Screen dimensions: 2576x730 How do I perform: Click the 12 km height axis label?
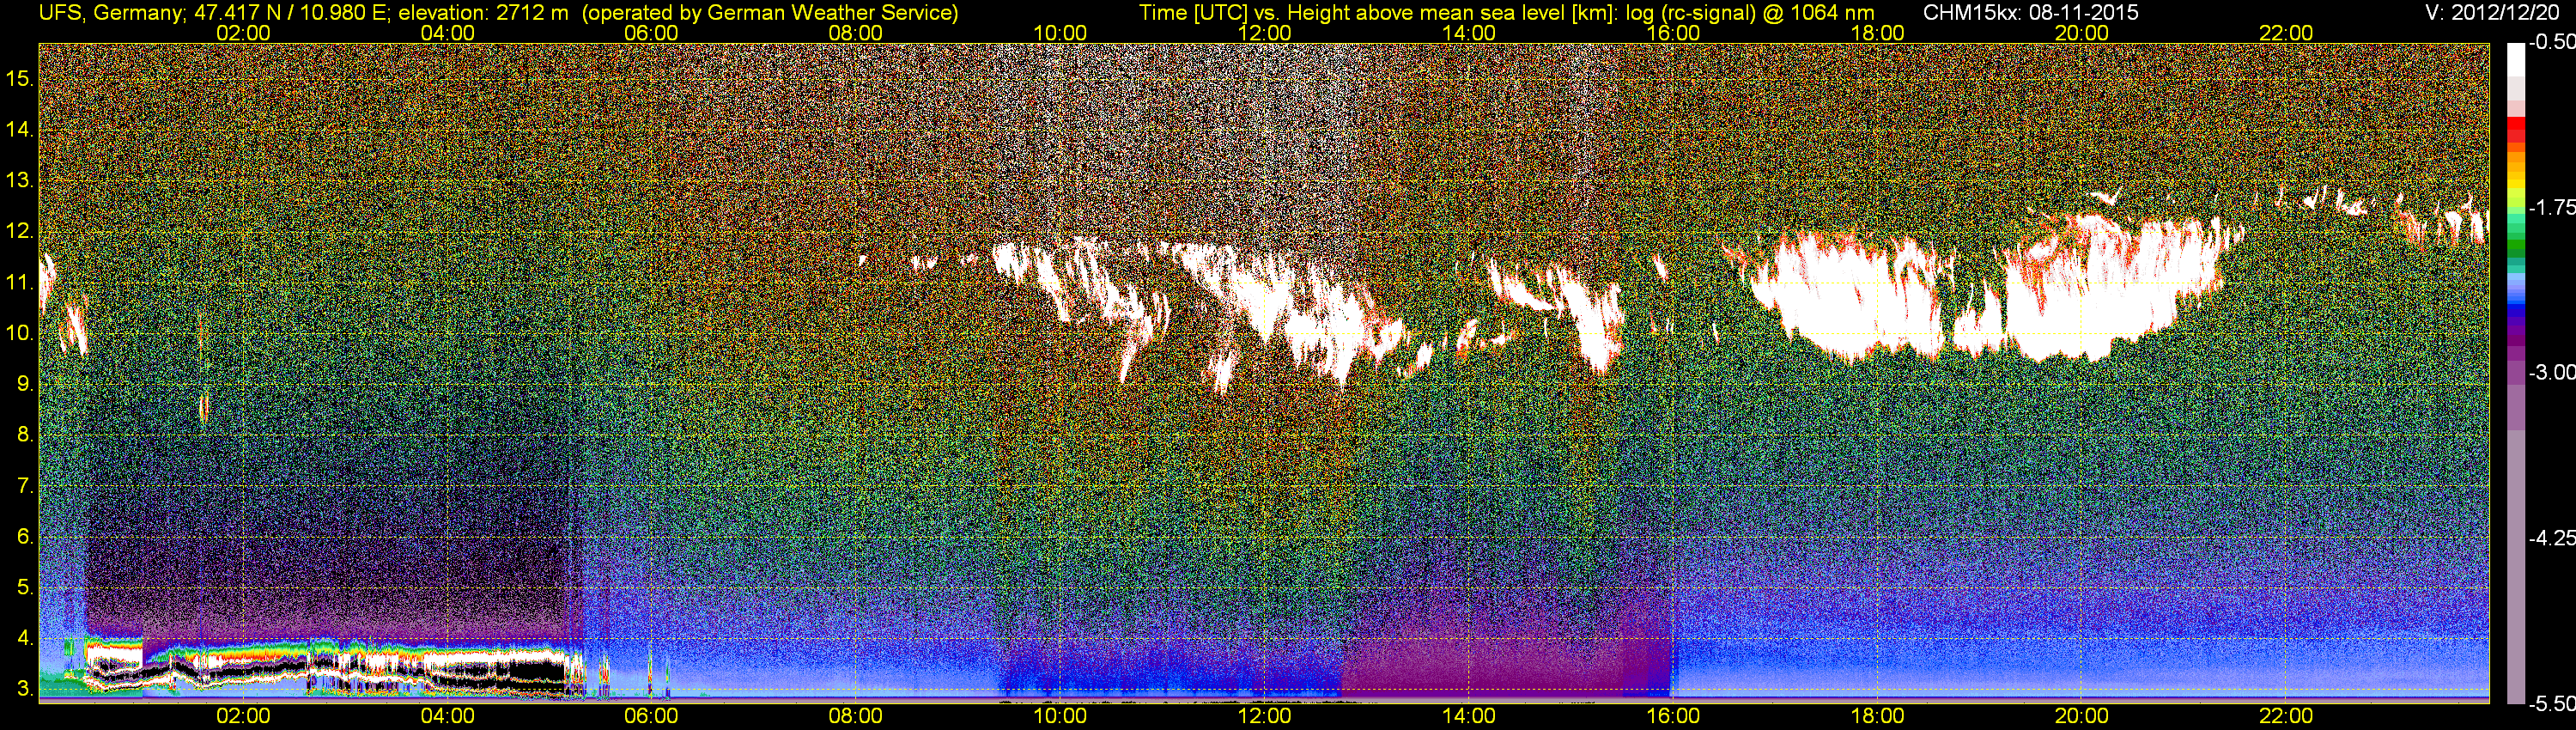point(19,231)
